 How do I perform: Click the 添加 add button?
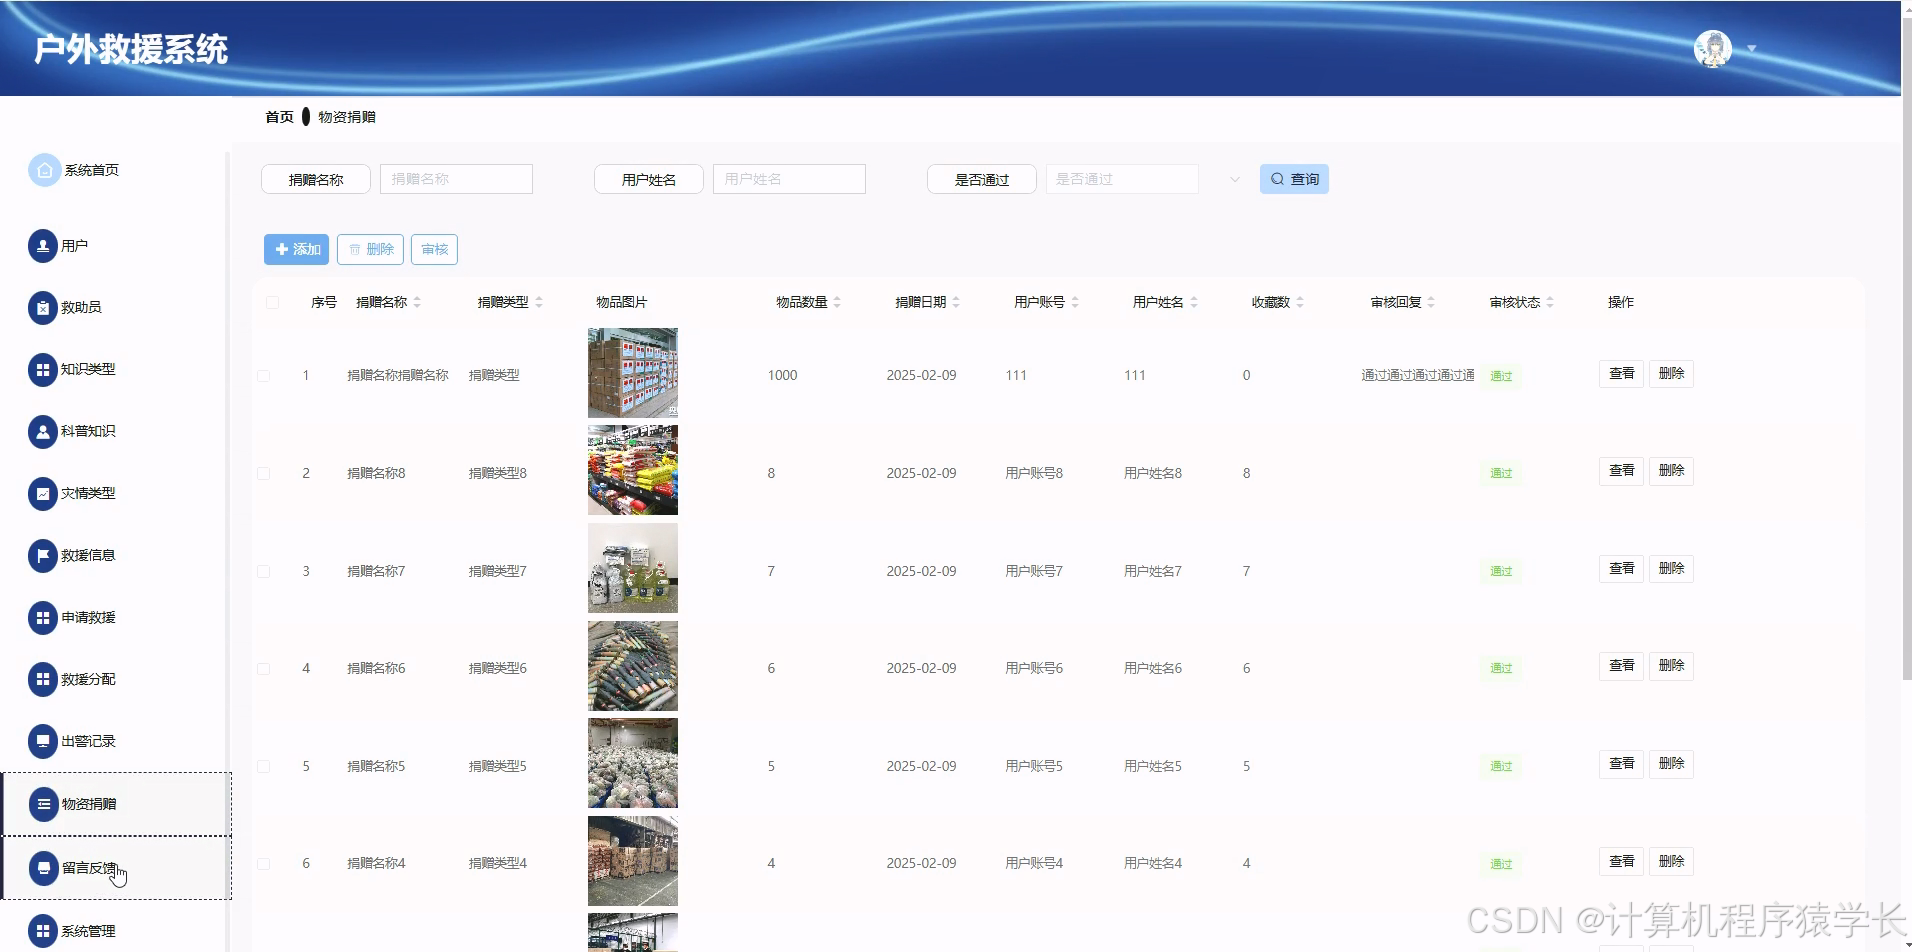click(296, 249)
